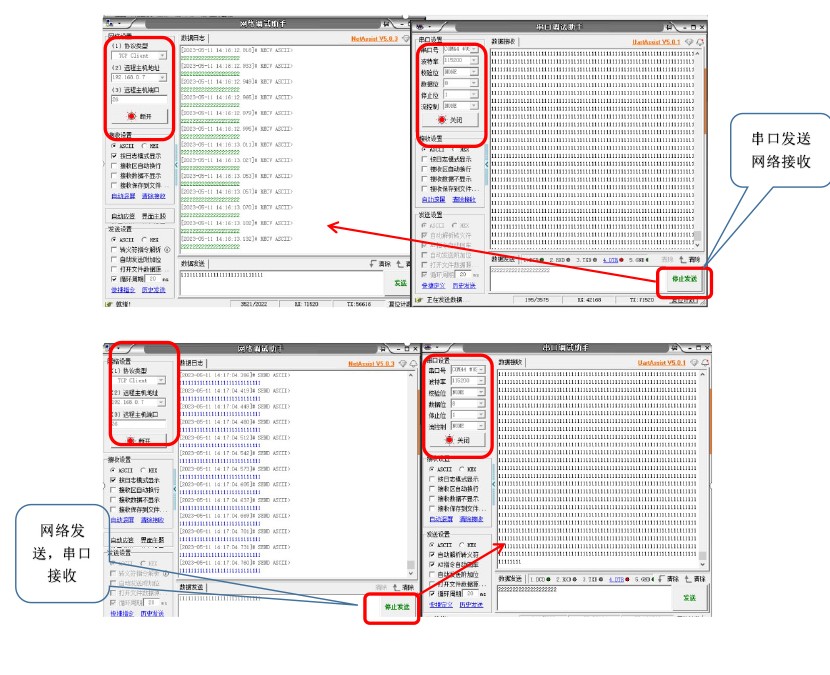Image resolution: width=830 pixels, height=675 pixels.
Task: Toggle AT指令自动回车 checkbox in lower UartAssist
Action: point(432,564)
